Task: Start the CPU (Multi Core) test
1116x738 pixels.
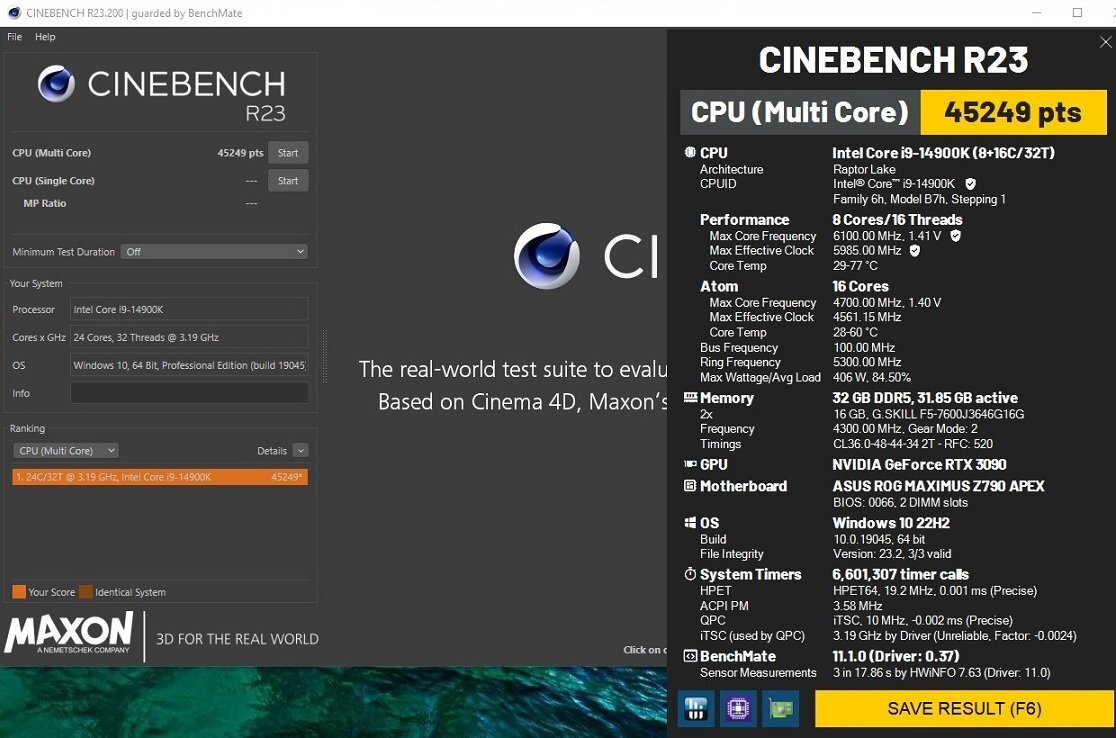Action: click(x=288, y=152)
